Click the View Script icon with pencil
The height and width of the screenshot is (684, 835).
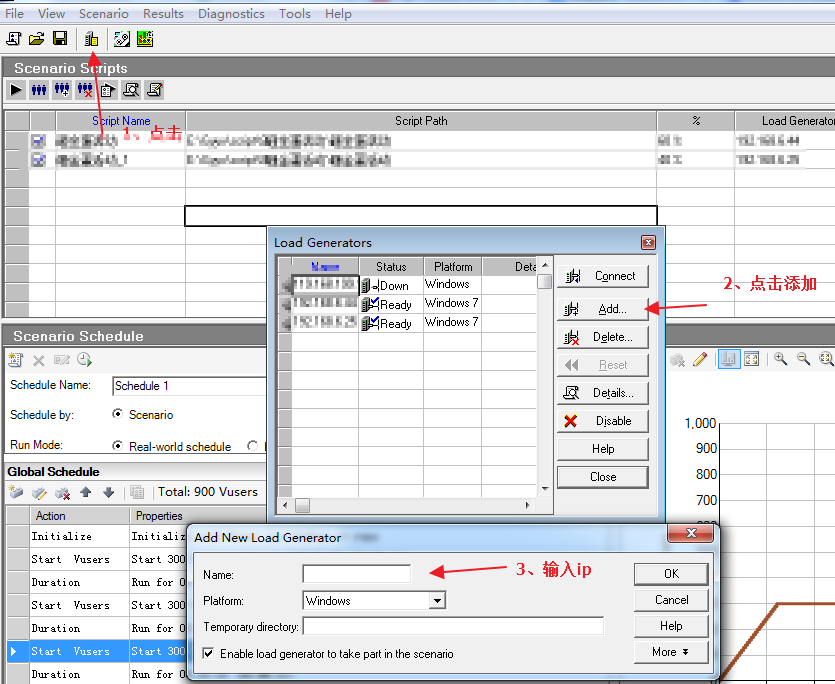tap(154, 90)
